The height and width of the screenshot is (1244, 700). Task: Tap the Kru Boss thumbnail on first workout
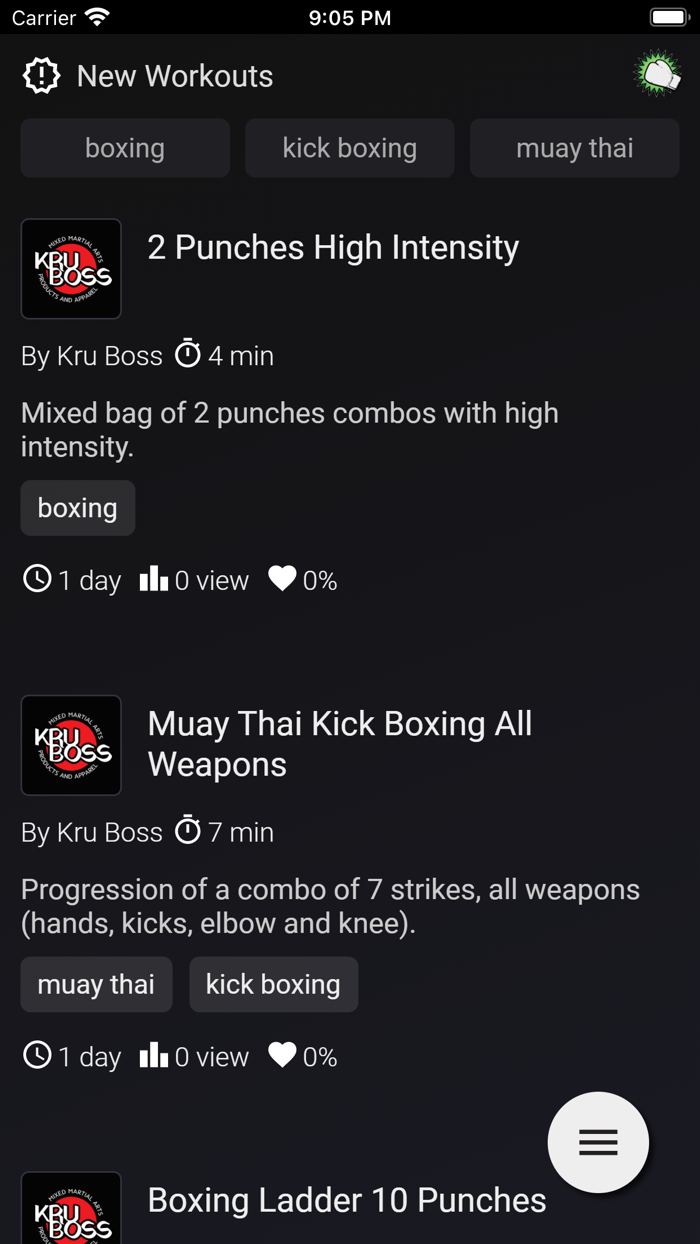(71, 269)
